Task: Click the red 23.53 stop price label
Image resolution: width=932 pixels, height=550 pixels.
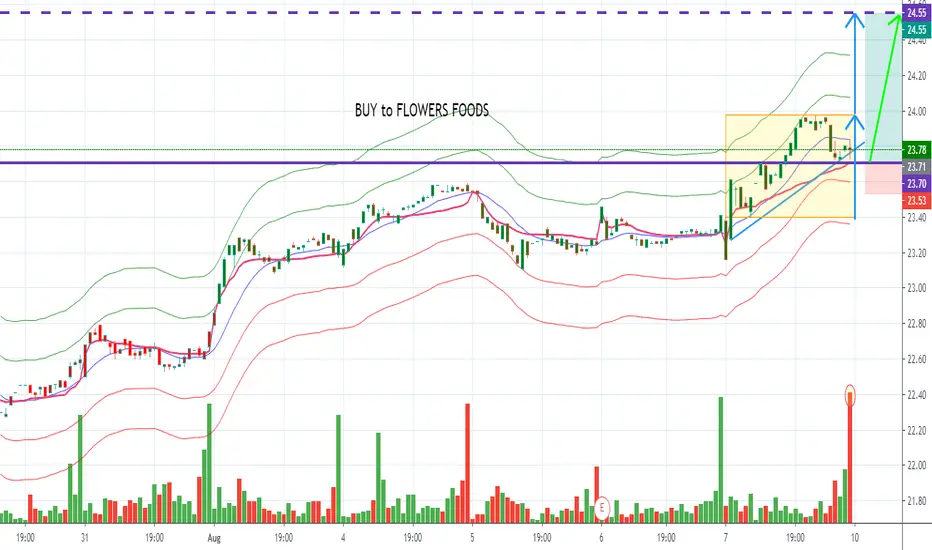Action: pyautogui.click(x=917, y=200)
